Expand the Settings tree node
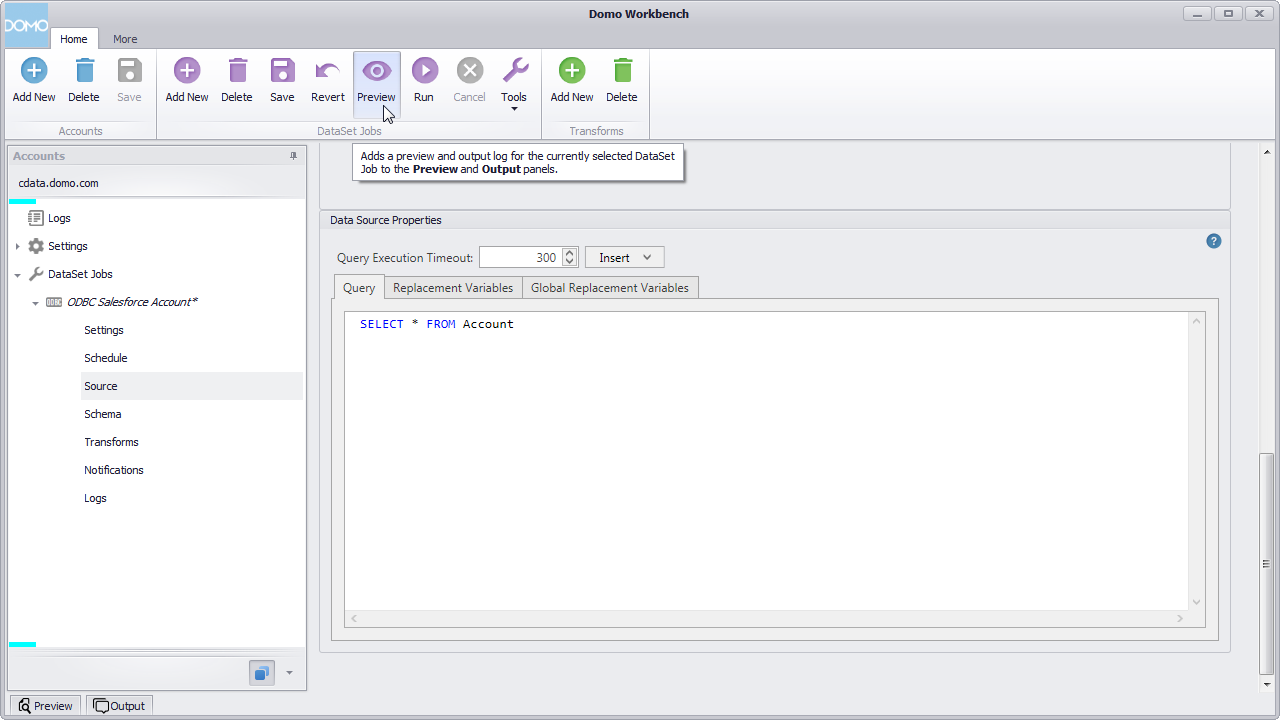 click(17, 246)
